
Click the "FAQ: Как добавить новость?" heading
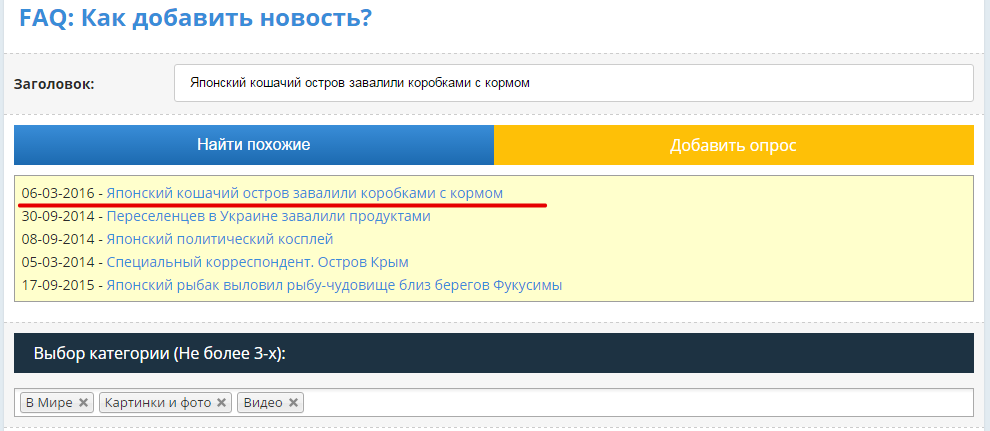click(x=196, y=17)
